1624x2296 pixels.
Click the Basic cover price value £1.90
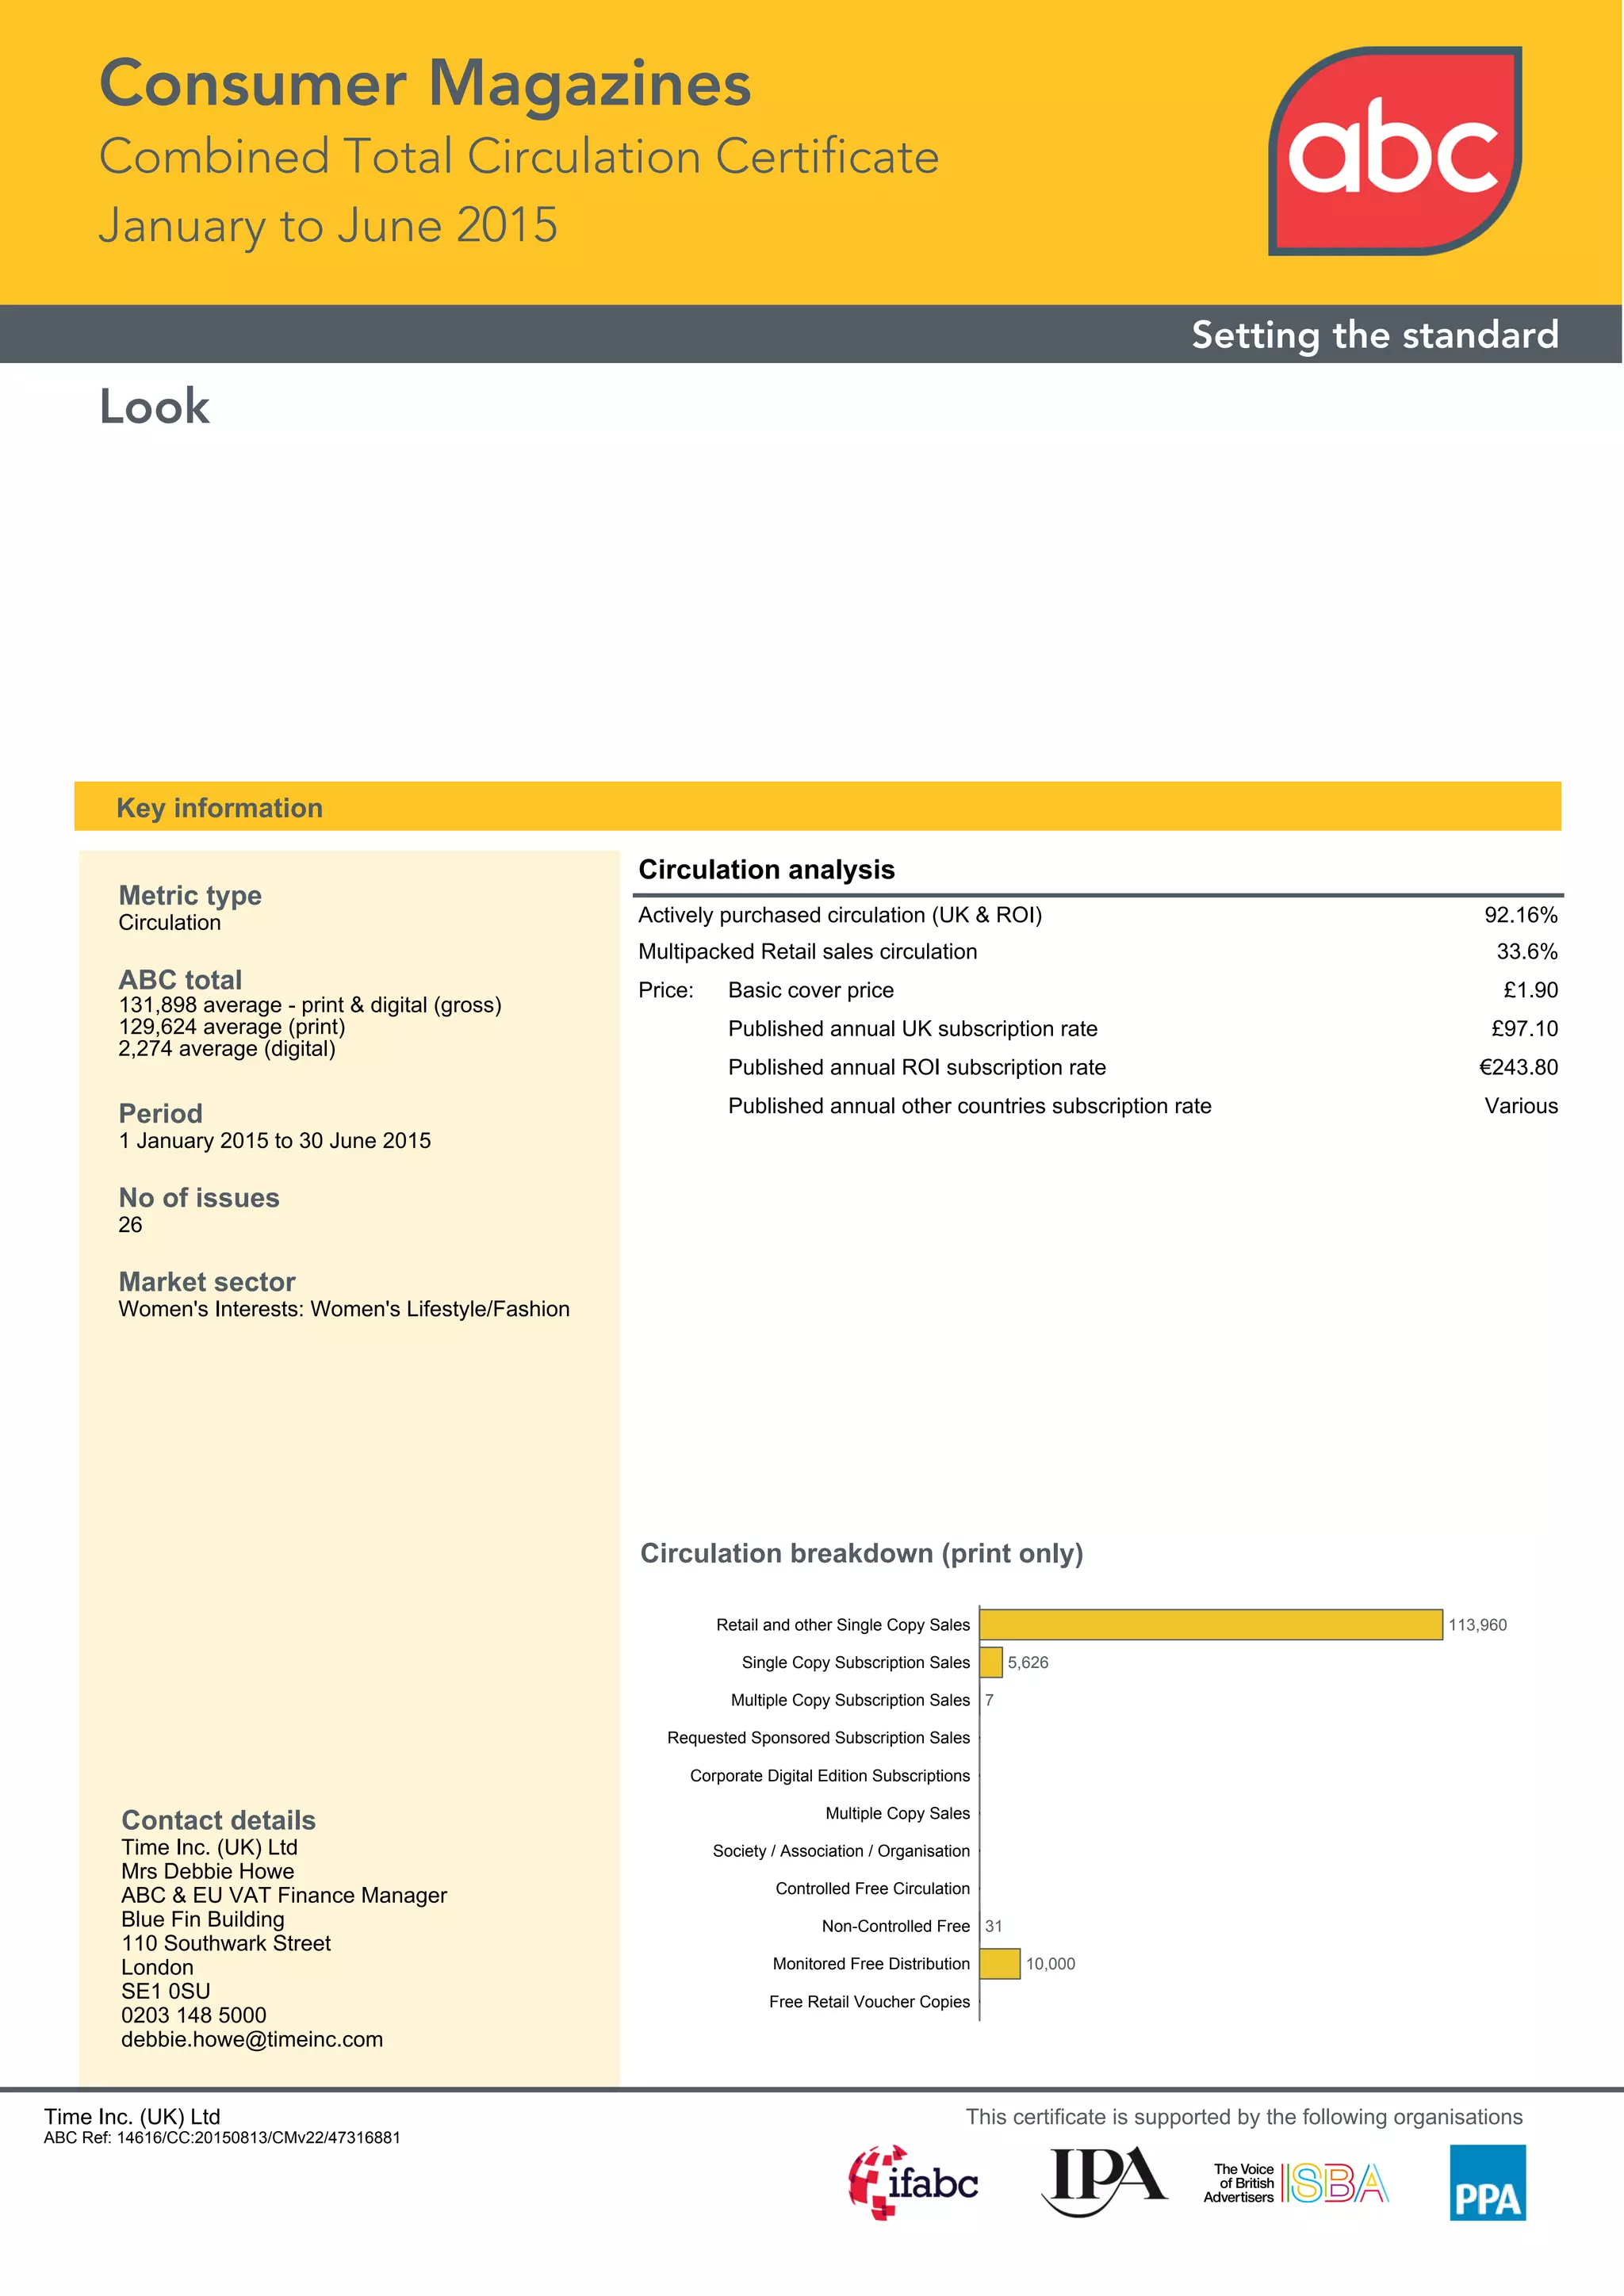1530,990
